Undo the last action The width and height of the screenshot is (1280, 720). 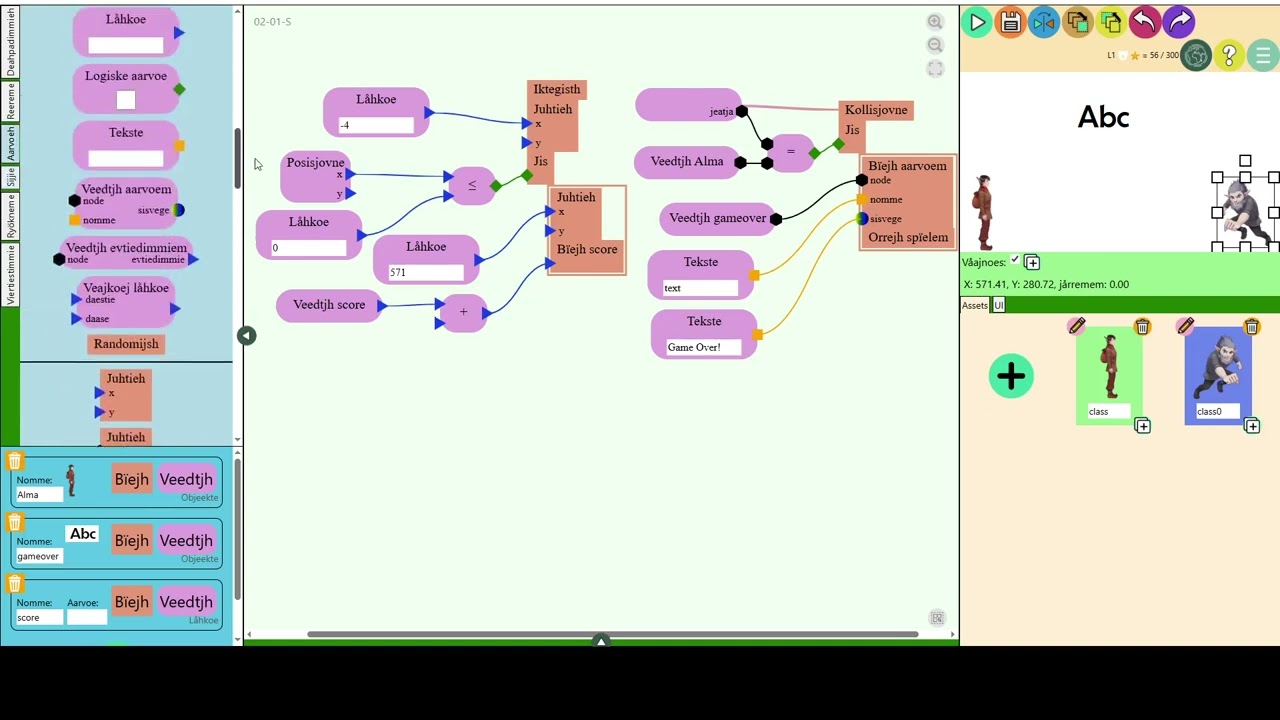(1145, 22)
